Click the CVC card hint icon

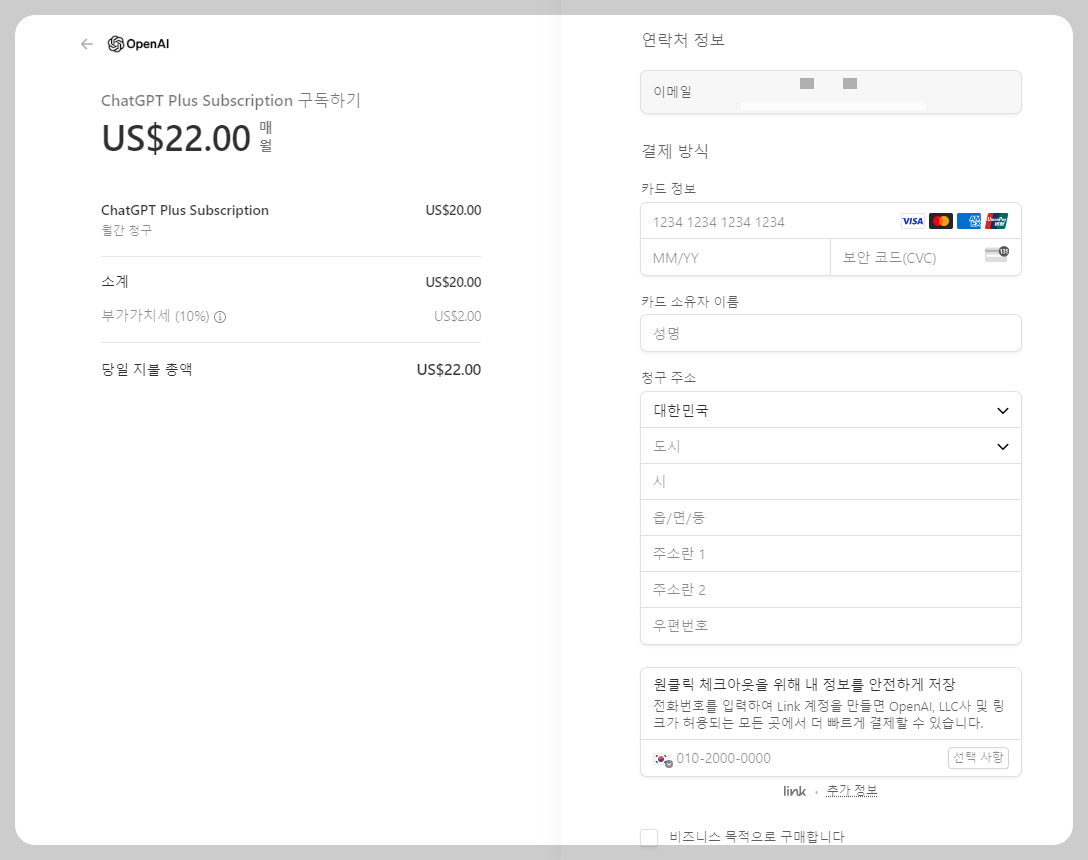click(997, 254)
